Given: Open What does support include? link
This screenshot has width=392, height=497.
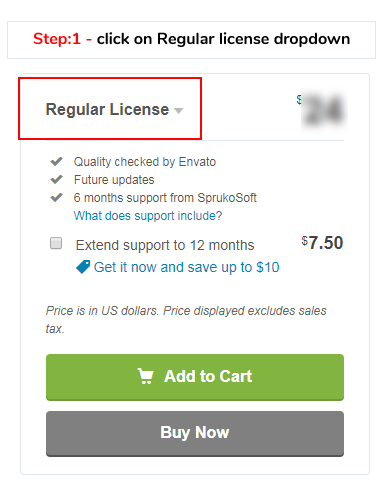Looking at the screenshot, I should 148,216.
